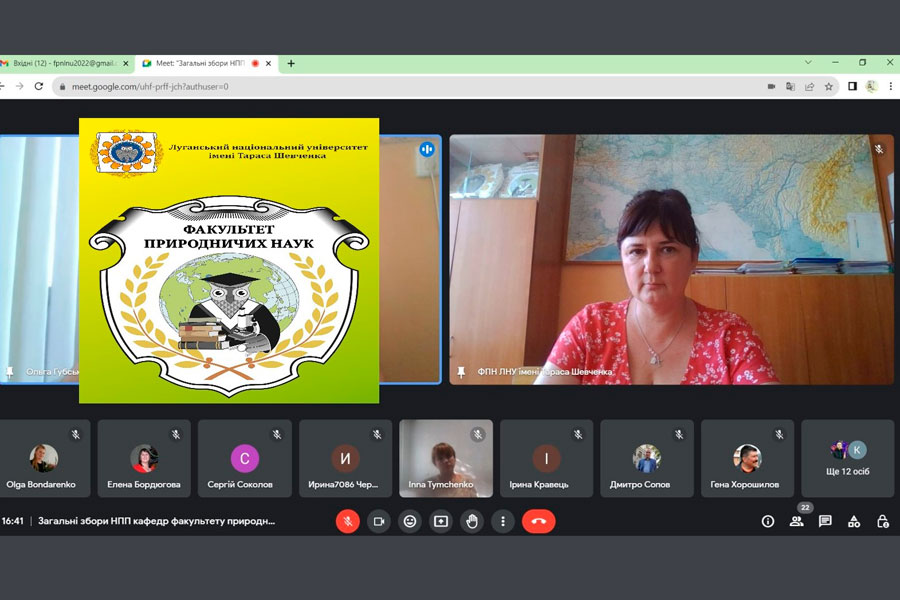Show the participants list icon
Viewport: 900px width, 600px height.
(797, 521)
